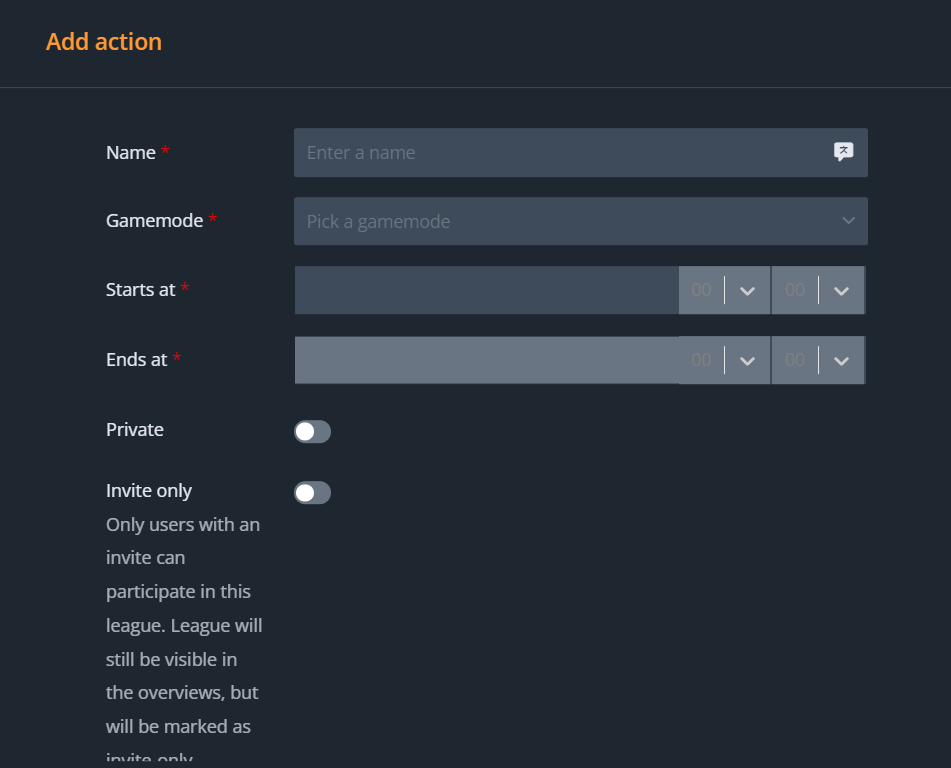Image resolution: width=951 pixels, height=768 pixels.
Task: Click the Gamemode field label
Action: [154, 221]
